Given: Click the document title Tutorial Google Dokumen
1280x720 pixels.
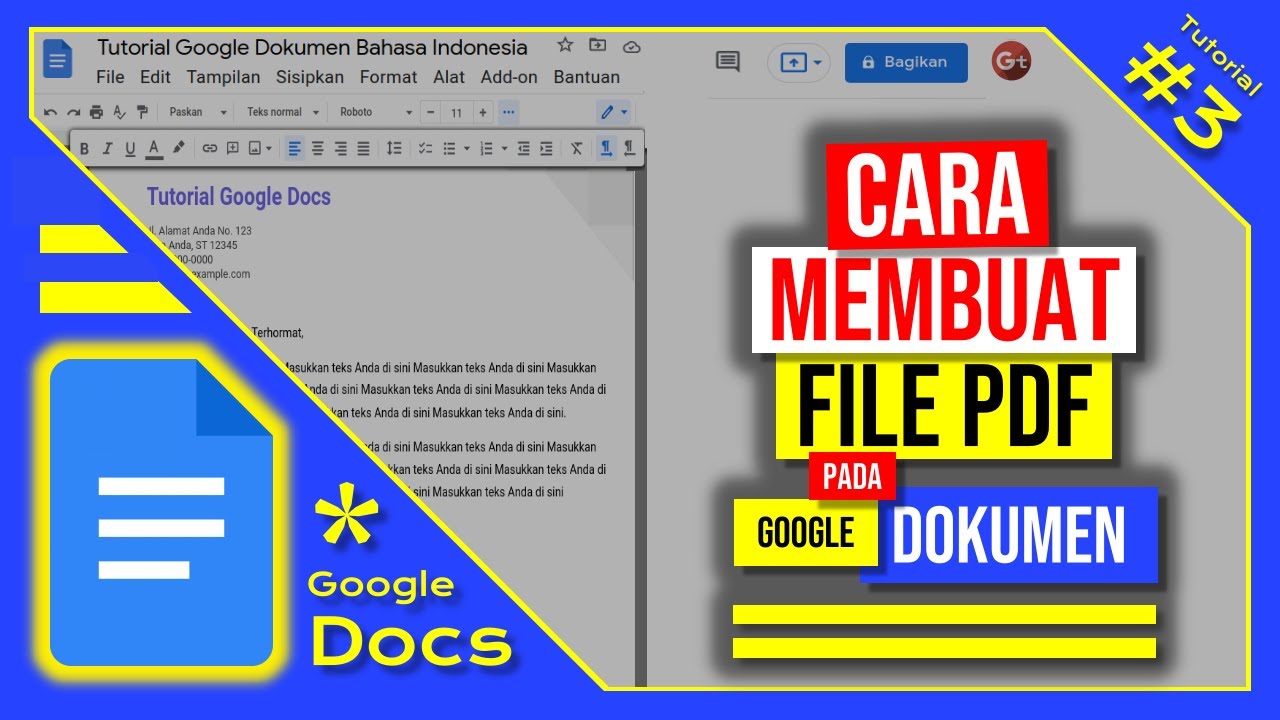Looking at the screenshot, I should point(312,47).
